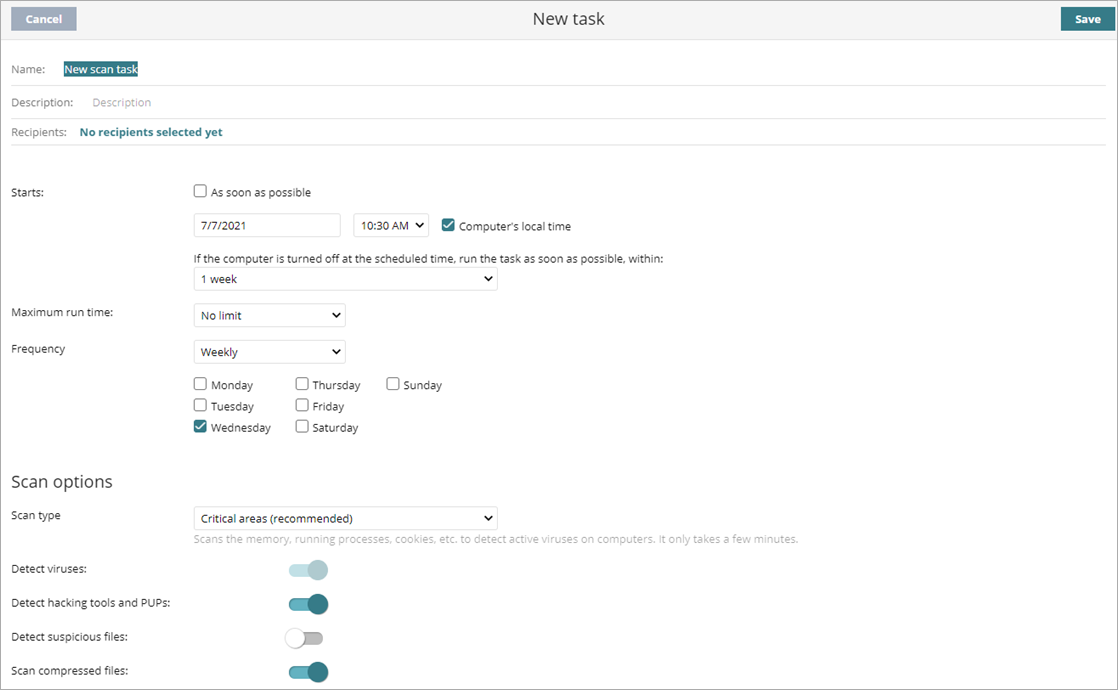
Task: Open the Maximum run time dropdown
Action: pyautogui.click(x=269, y=315)
